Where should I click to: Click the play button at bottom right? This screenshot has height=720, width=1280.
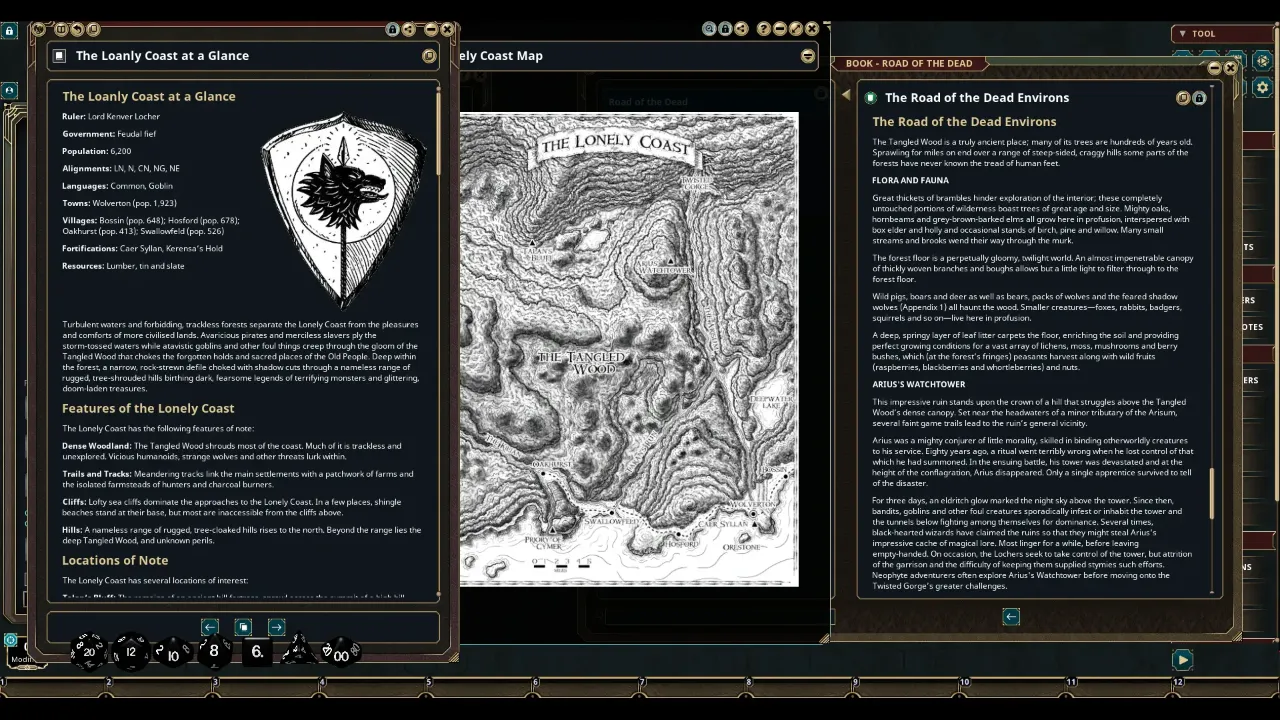tap(1182, 660)
